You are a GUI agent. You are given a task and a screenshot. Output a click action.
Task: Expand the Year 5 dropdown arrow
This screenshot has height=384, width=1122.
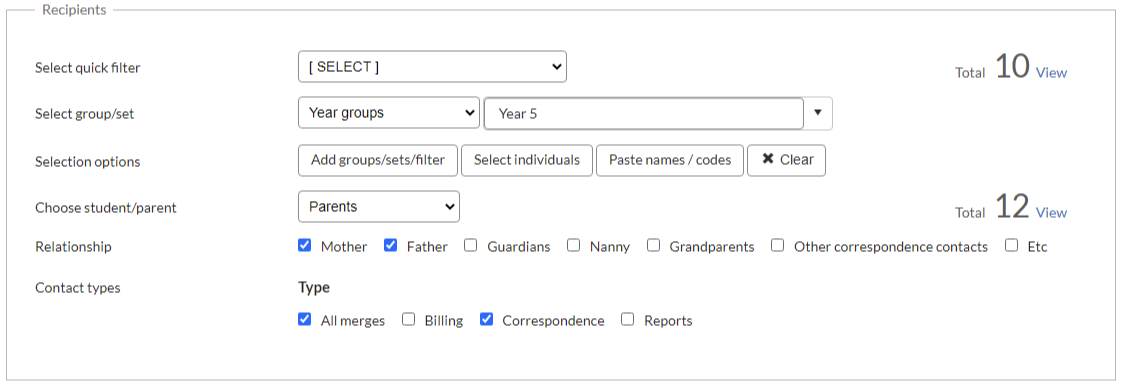[x=819, y=113]
